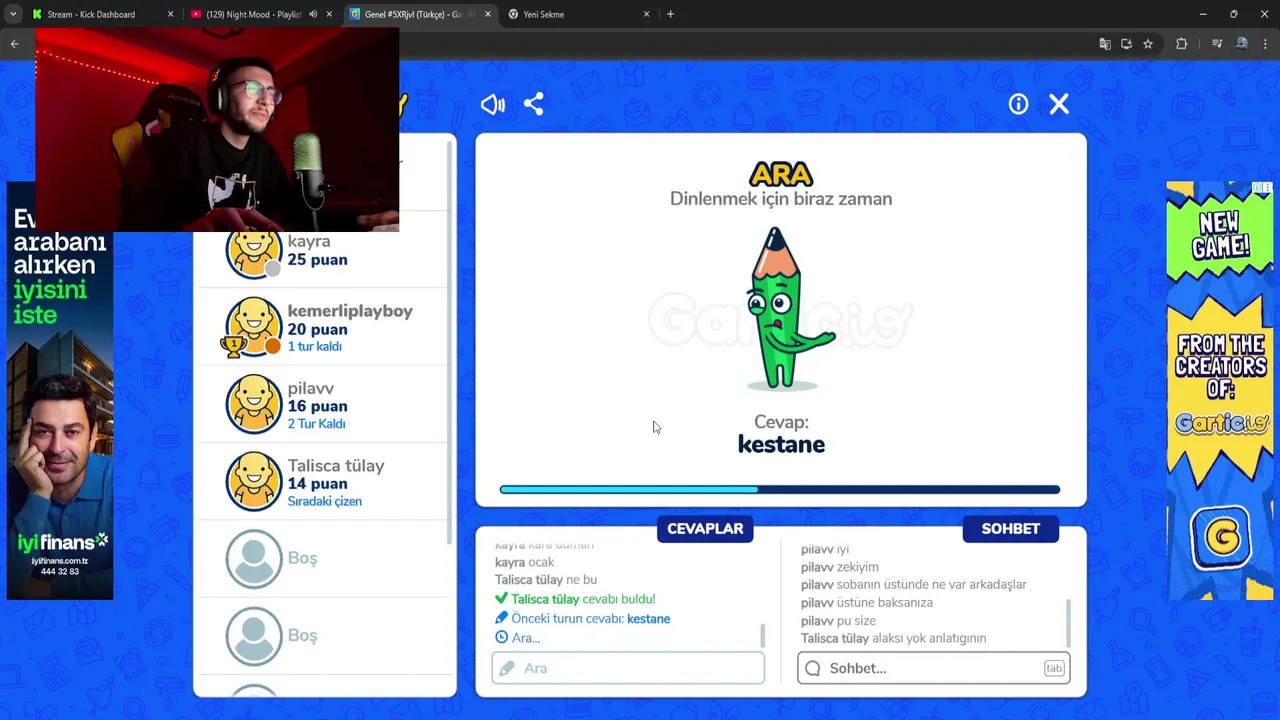The width and height of the screenshot is (1280, 720).
Task: Open the iyi finans advertisement banner
Action: point(60,391)
